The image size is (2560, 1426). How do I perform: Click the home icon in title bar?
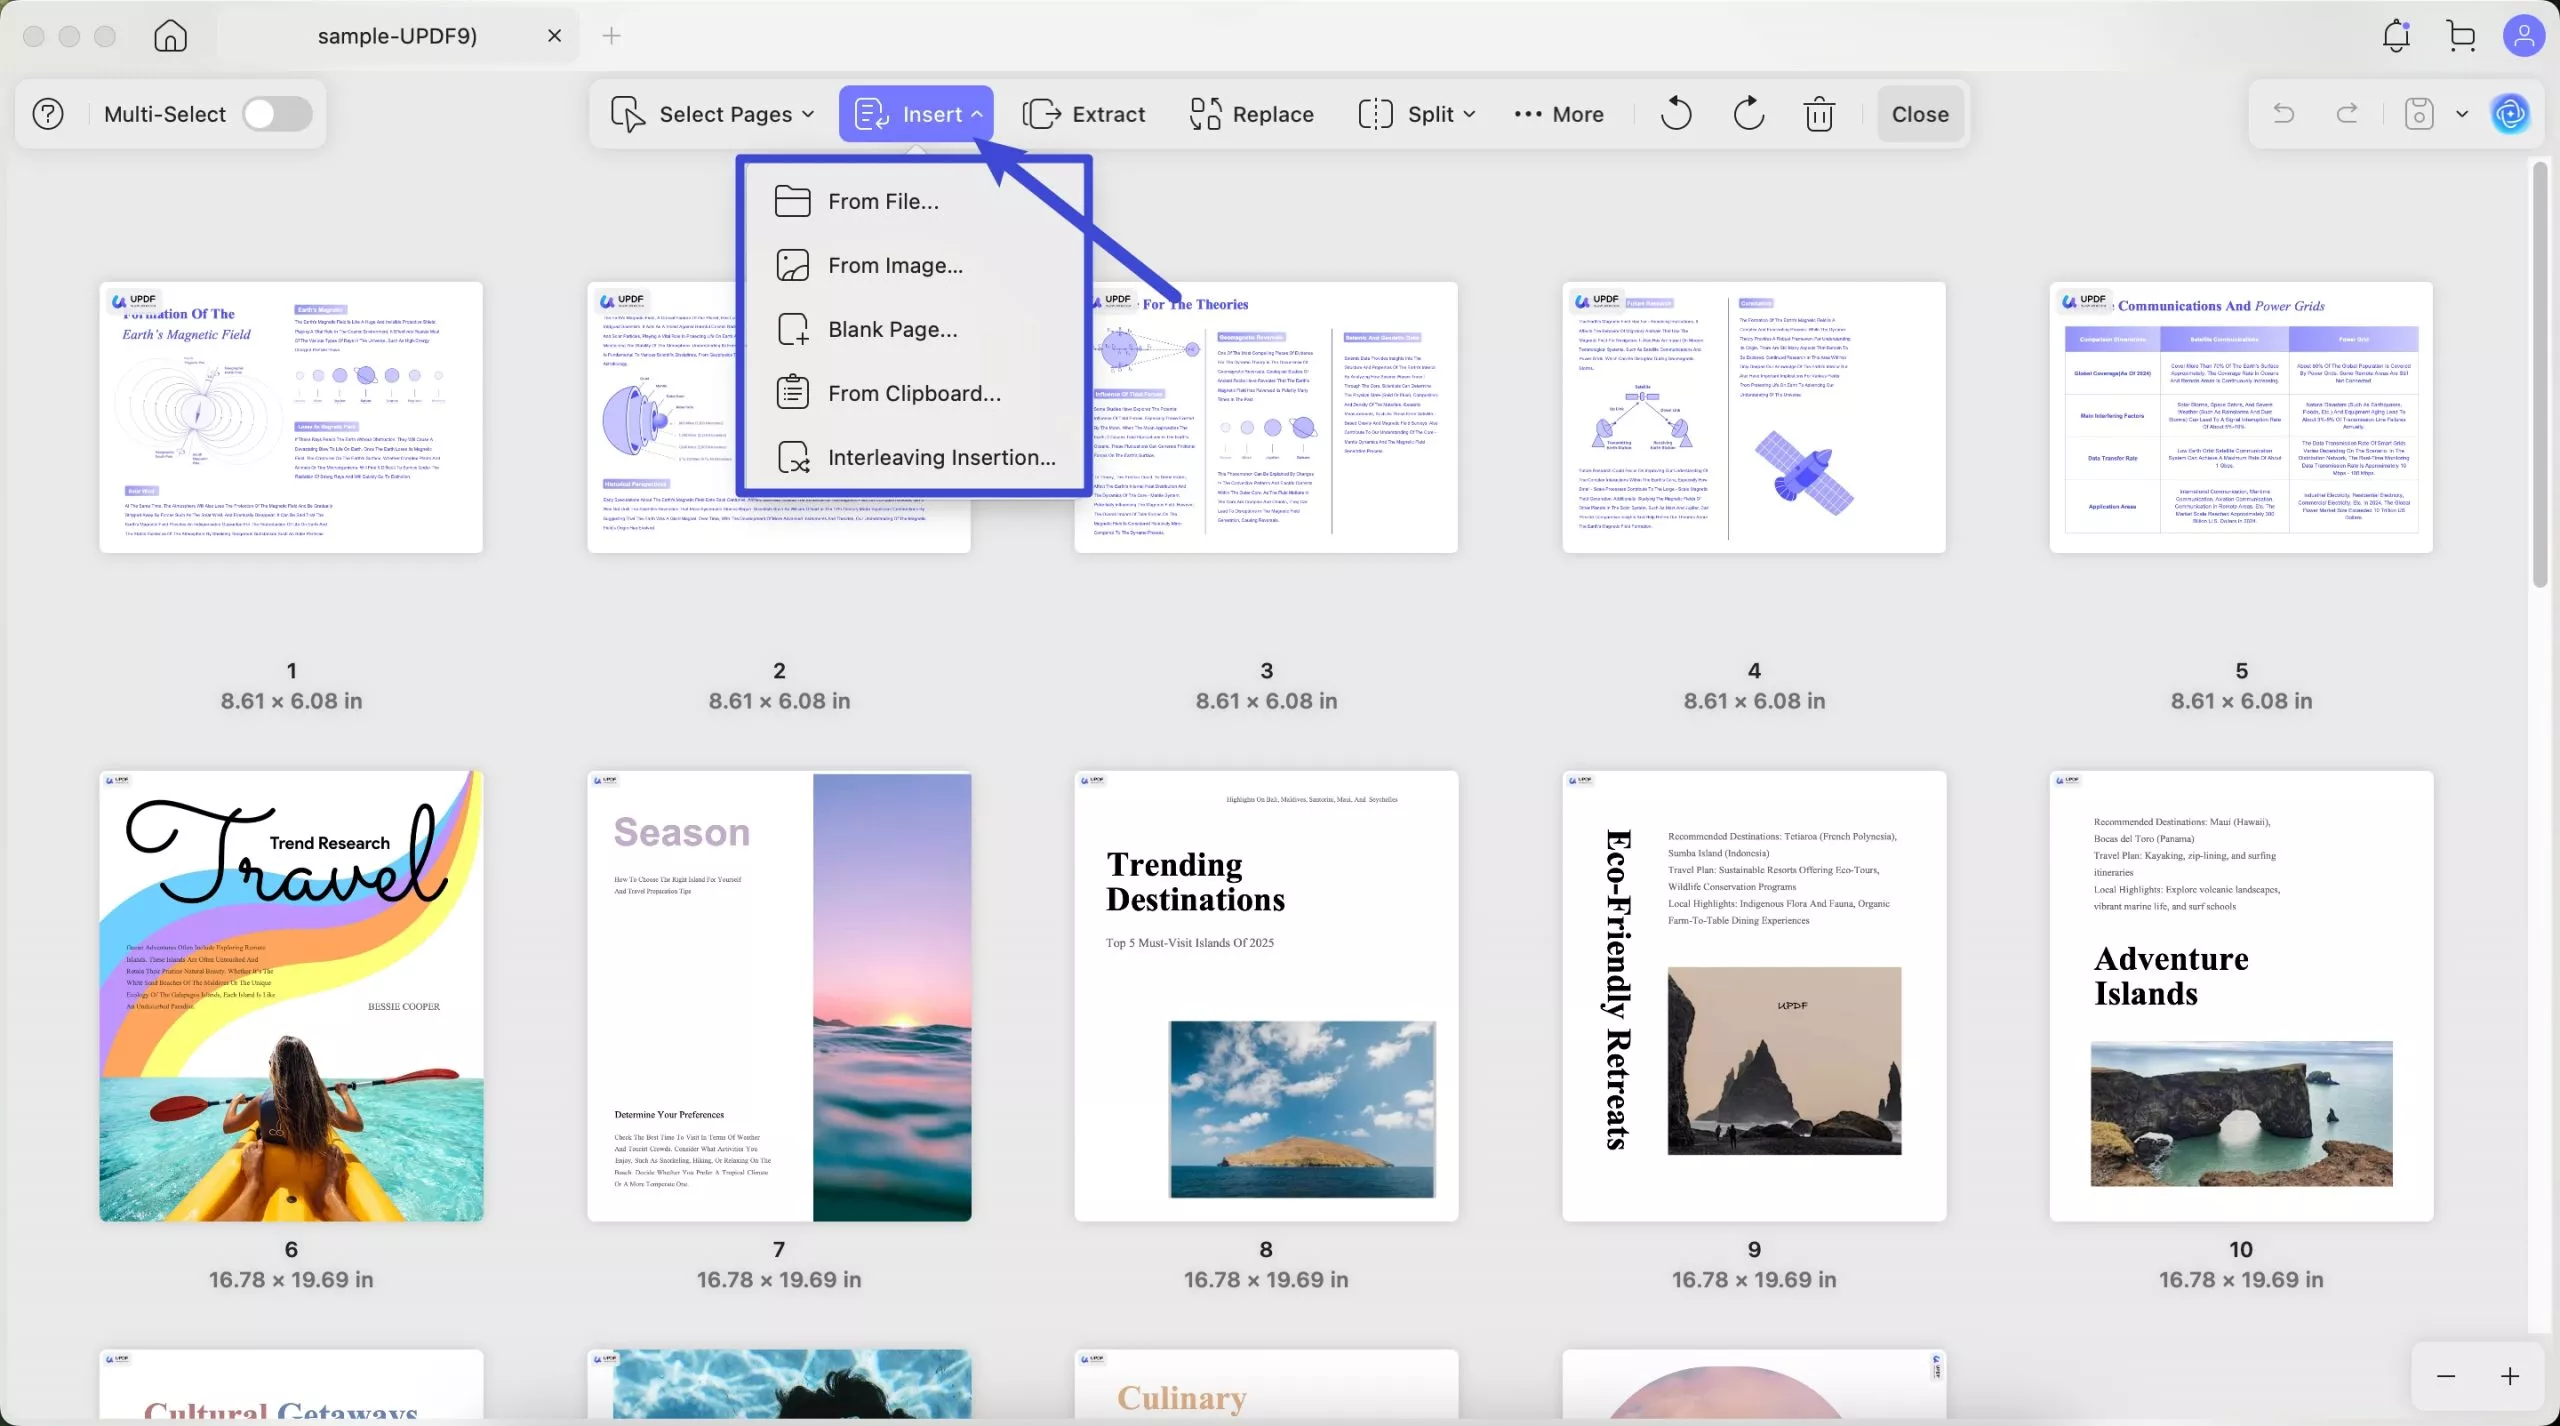point(170,36)
